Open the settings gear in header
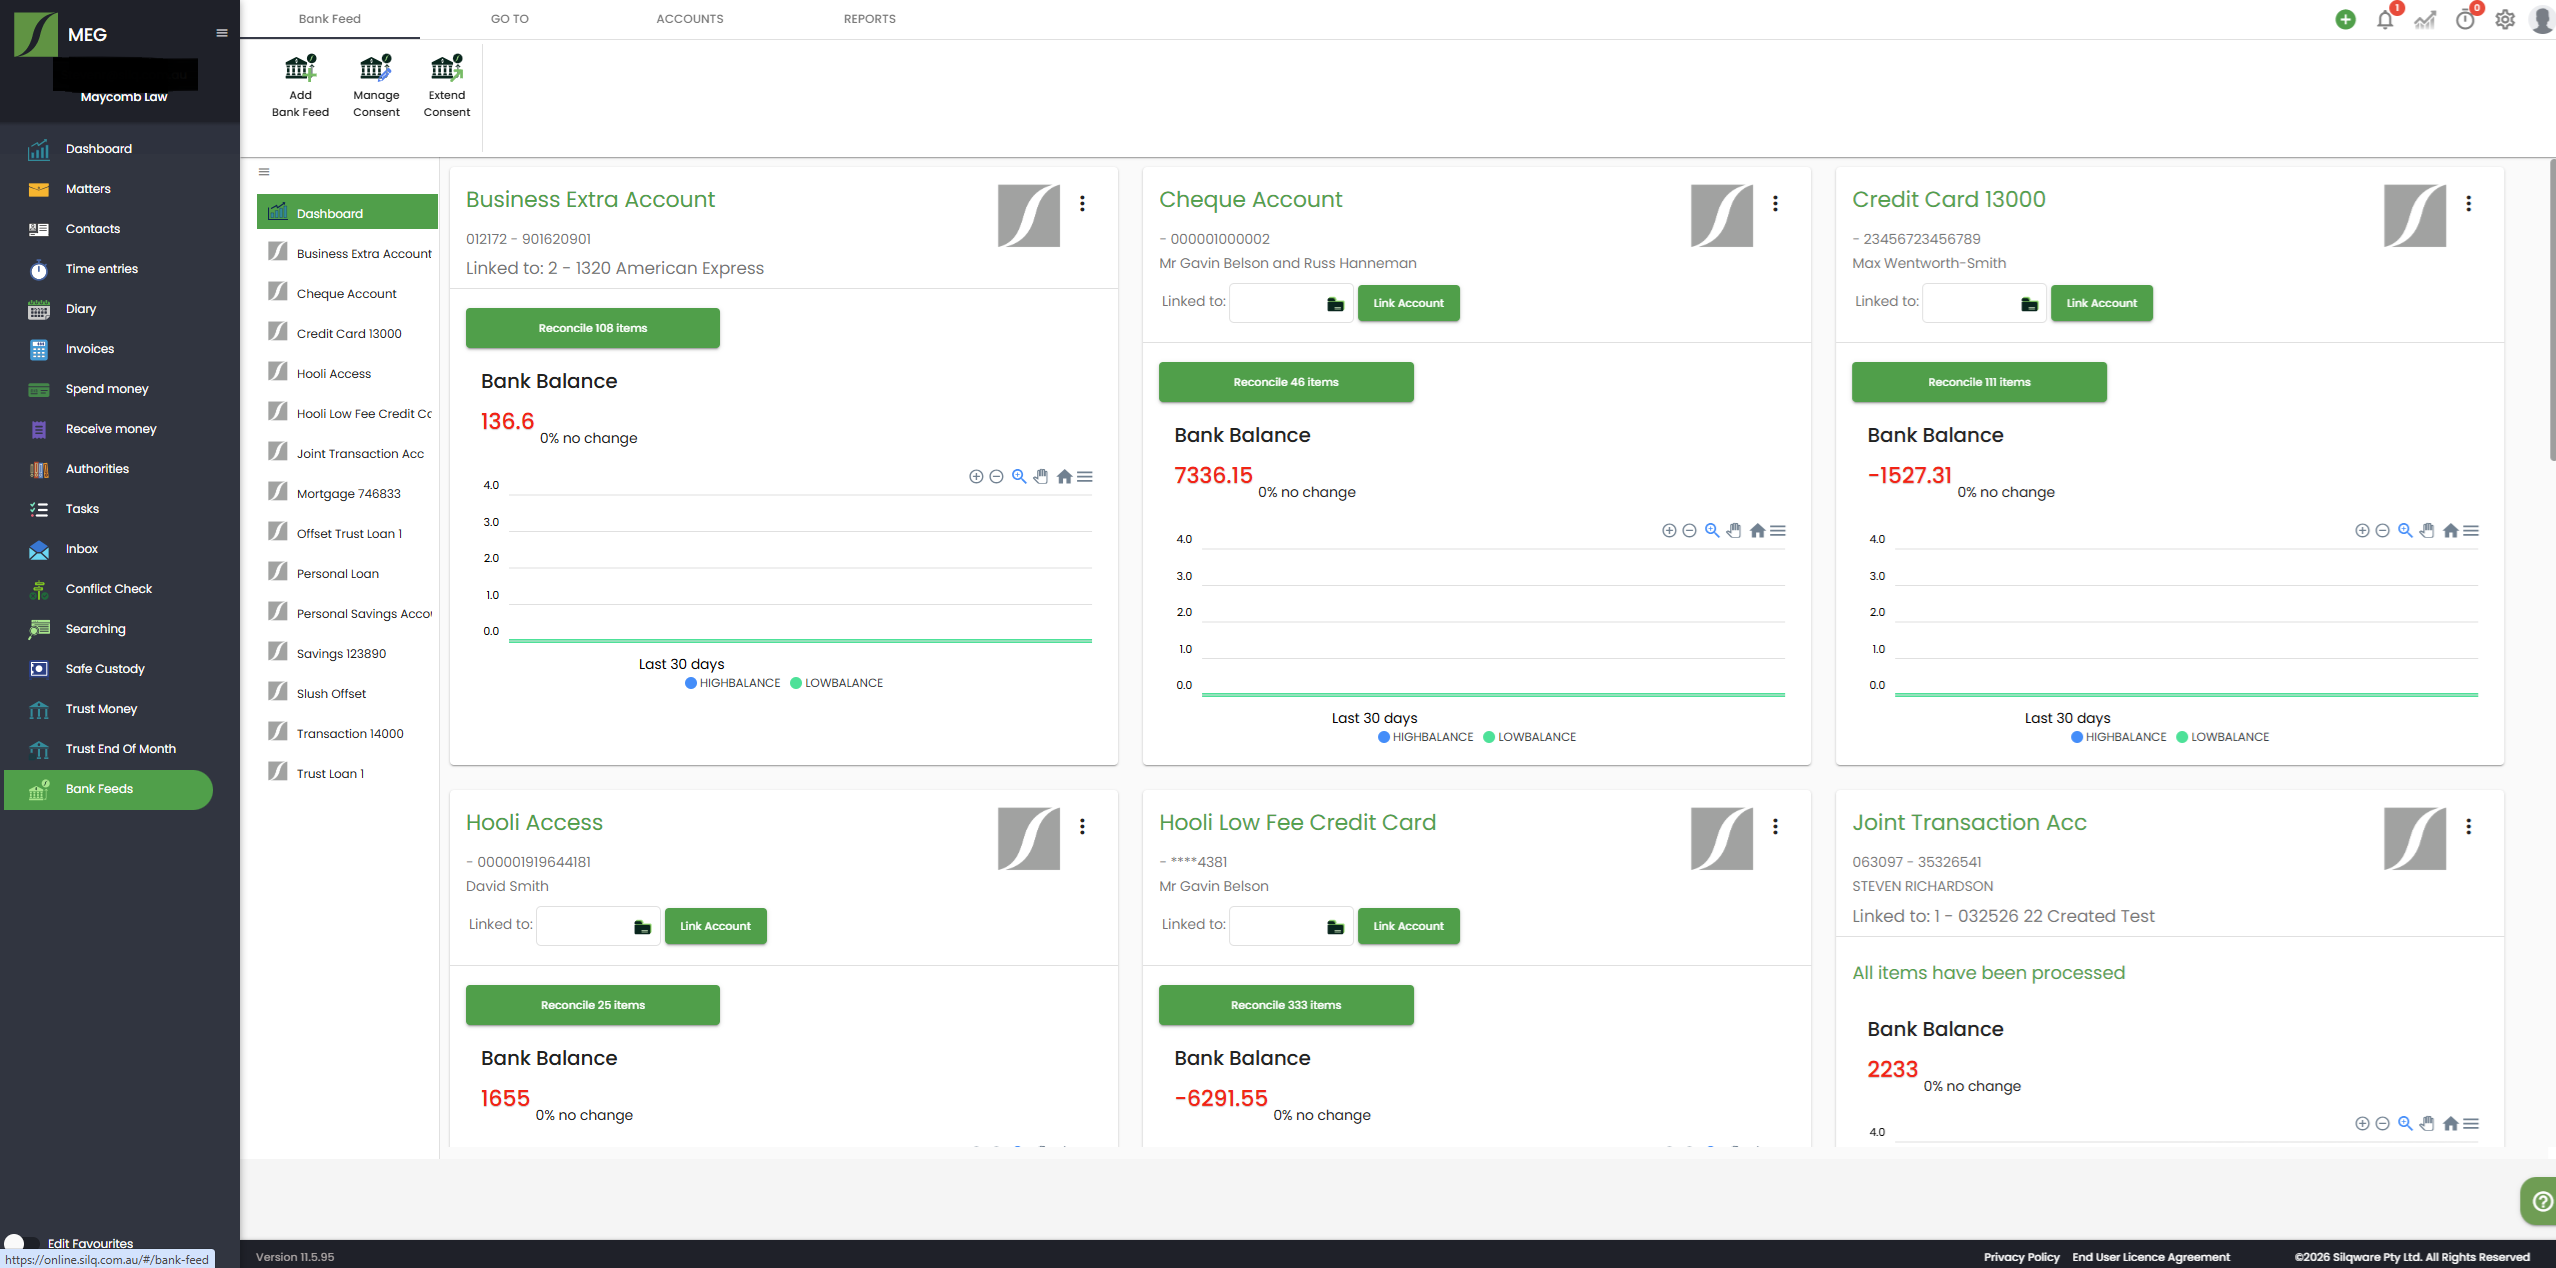Image resolution: width=2556 pixels, height=1268 pixels. (x=2505, y=20)
